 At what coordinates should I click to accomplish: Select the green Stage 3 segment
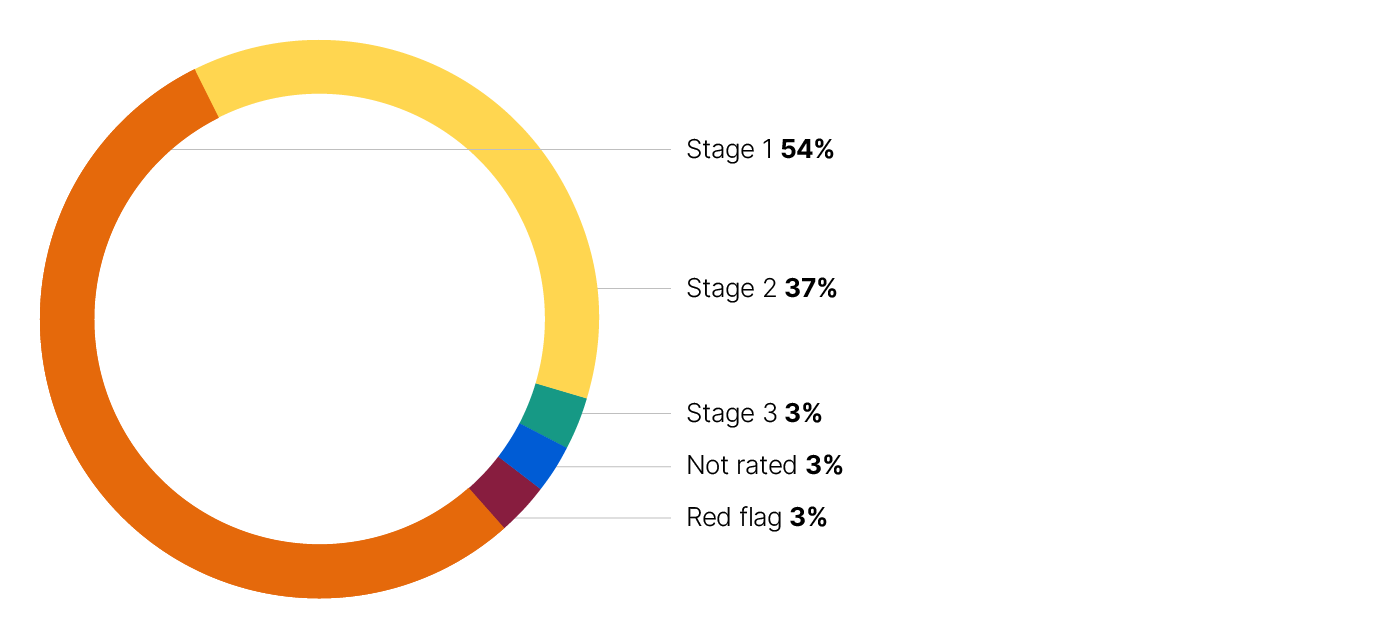[x=553, y=414]
